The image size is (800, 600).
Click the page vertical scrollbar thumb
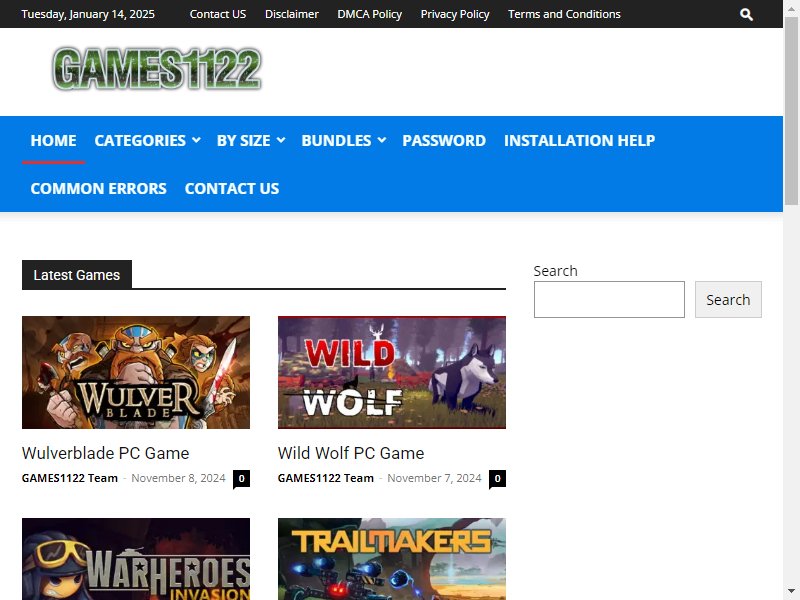791,111
